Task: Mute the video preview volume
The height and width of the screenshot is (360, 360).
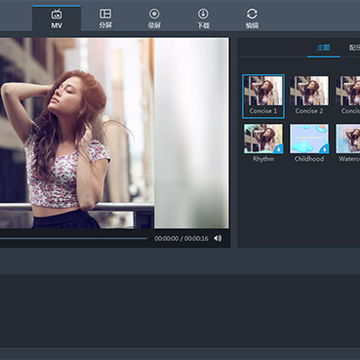Action: pyautogui.click(x=218, y=238)
